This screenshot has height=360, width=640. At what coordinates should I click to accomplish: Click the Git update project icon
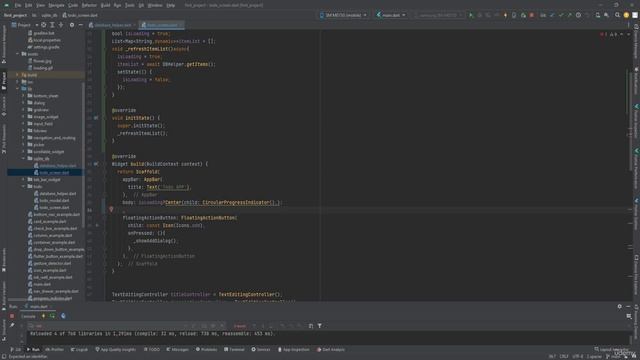tap(552, 15)
